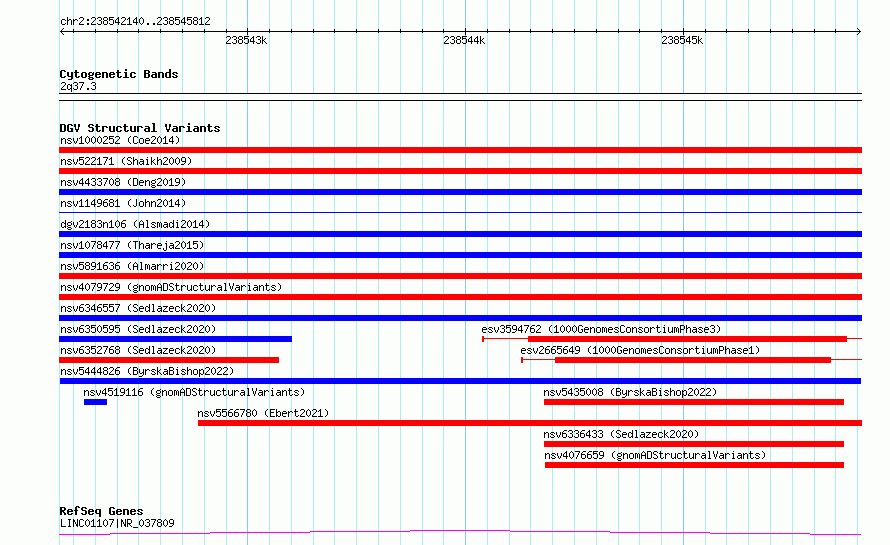The image size is (890, 545).
Task: Open nsv4519116 gnomAD structural variant label
Action: [194, 392]
